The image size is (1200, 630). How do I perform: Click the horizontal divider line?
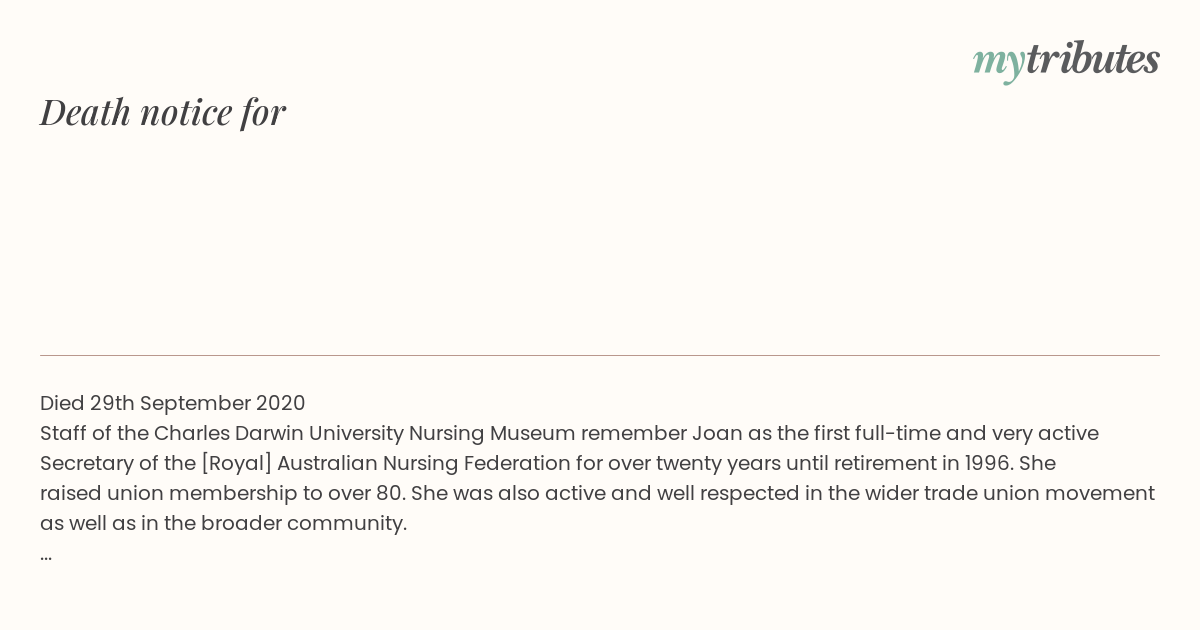coord(600,355)
